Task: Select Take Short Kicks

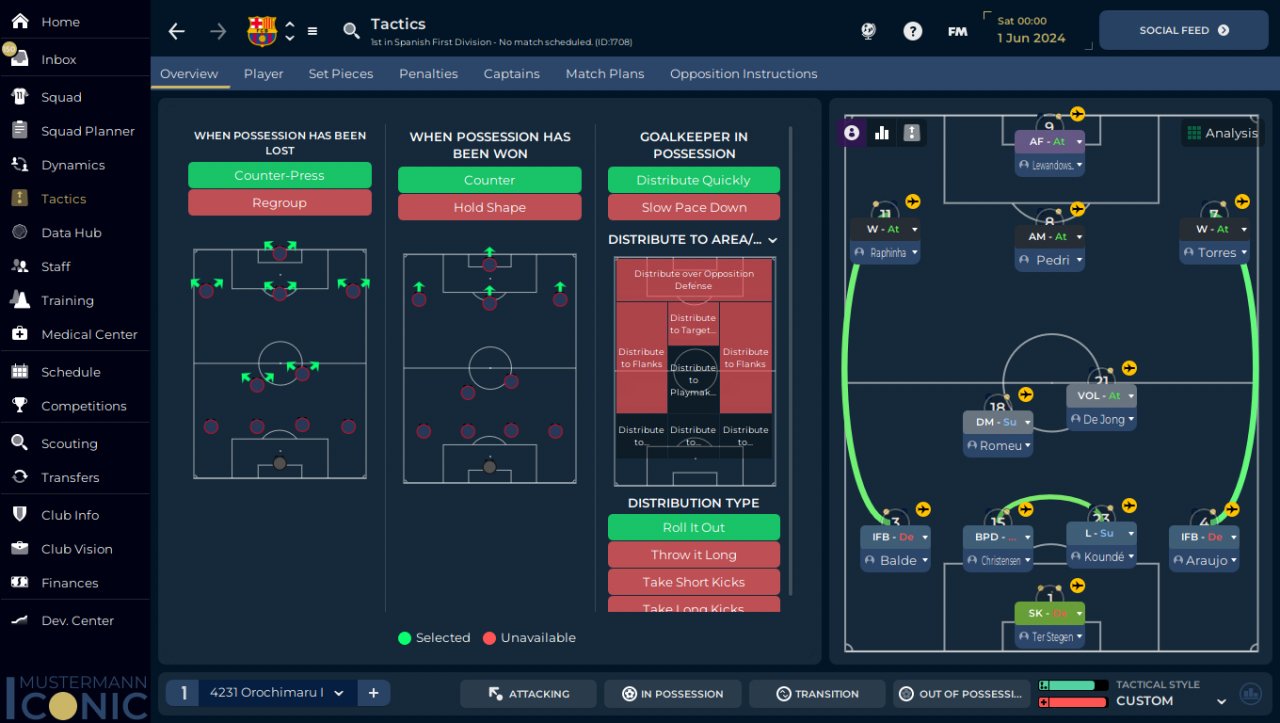Action: [x=694, y=582]
